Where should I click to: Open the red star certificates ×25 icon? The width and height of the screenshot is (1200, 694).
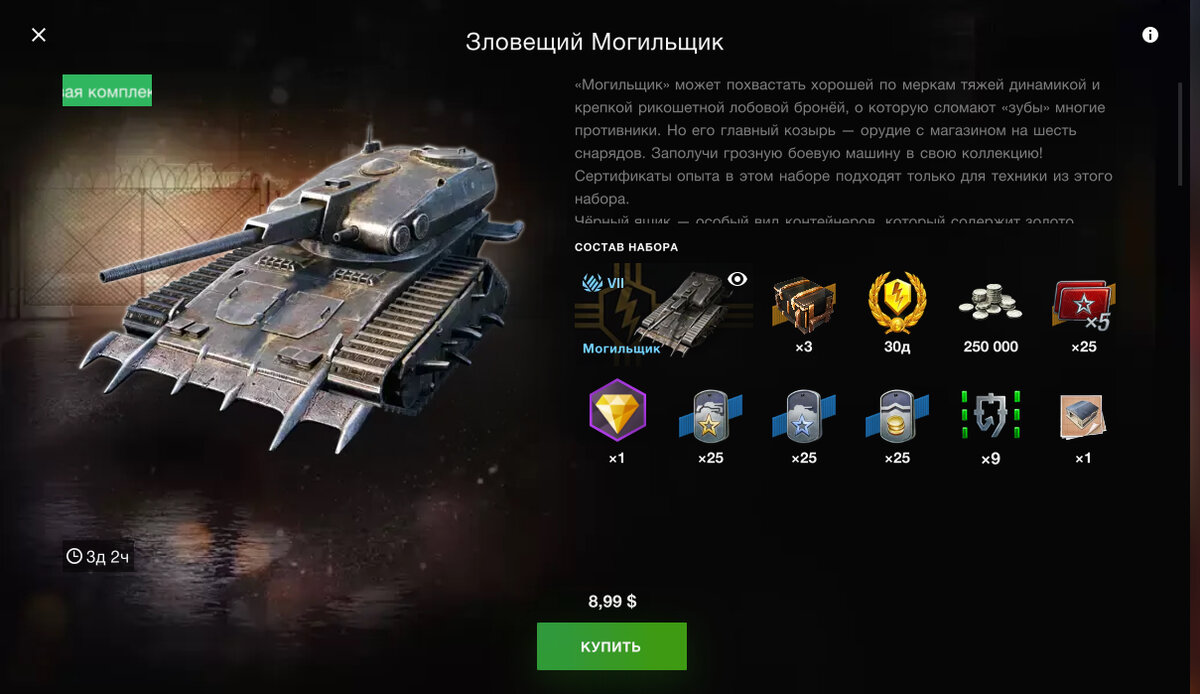tap(1084, 305)
